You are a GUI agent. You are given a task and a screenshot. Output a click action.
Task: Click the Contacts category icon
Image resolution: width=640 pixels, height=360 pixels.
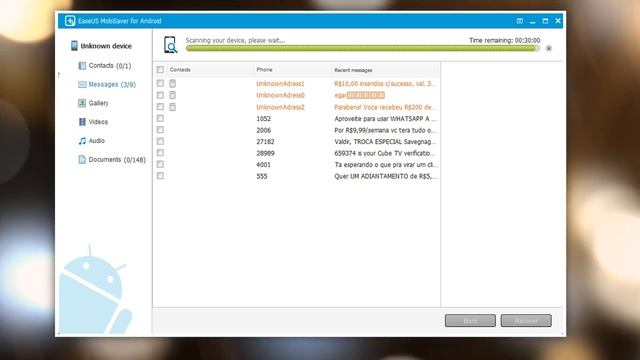click(x=82, y=66)
